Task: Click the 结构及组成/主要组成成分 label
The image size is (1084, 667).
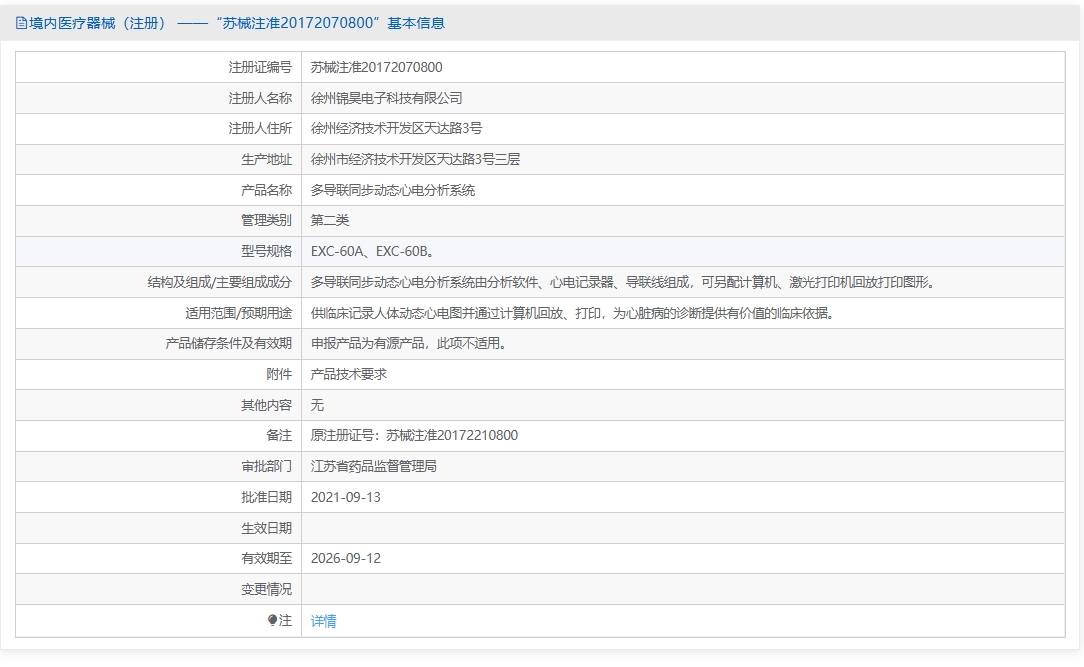Action: tap(220, 282)
